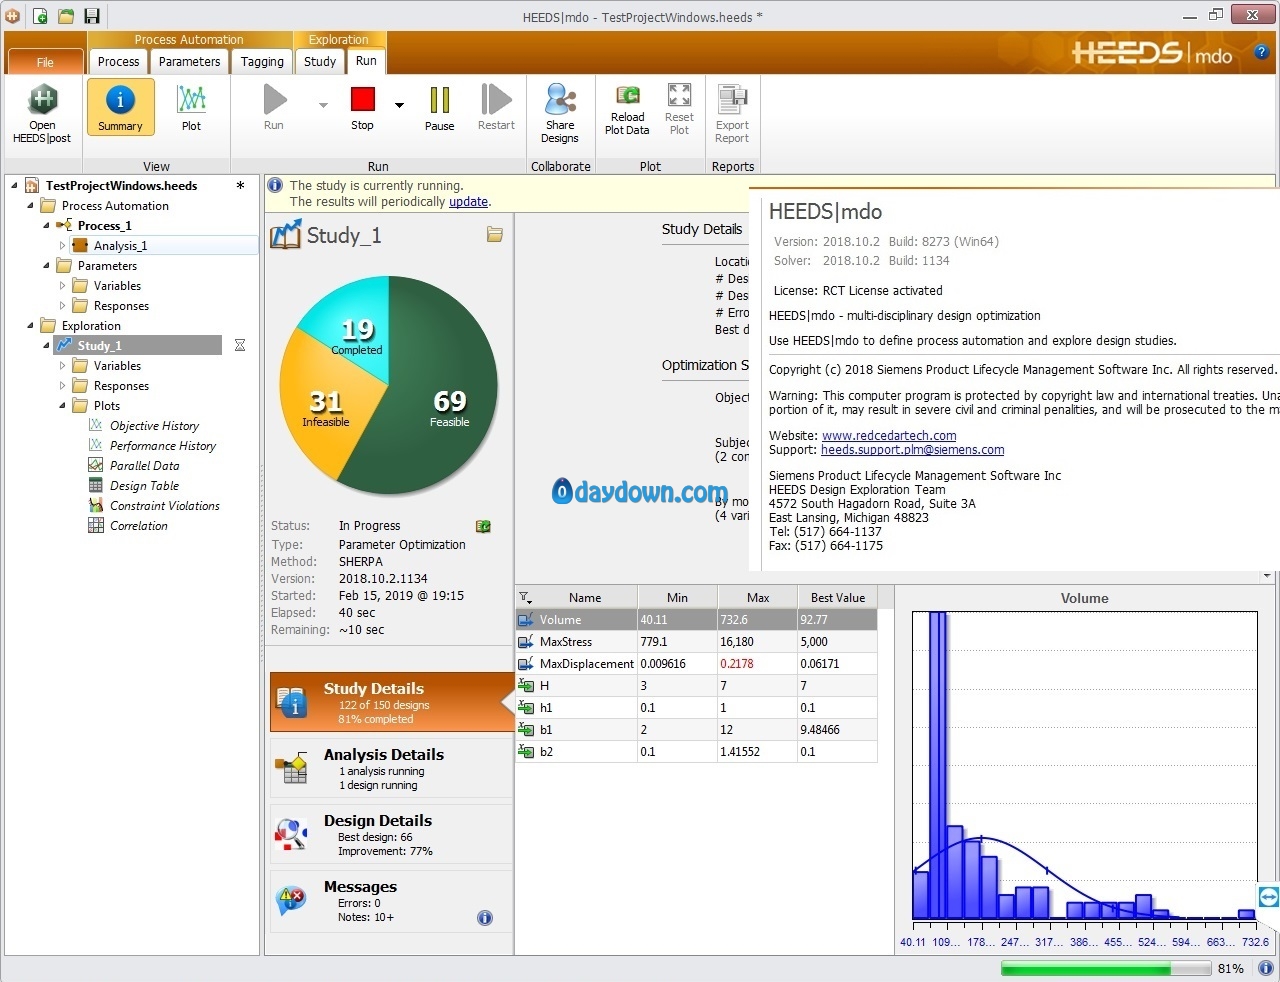The image size is (1280, 982).
Task: Click the Stop button to halt the study
Action: pos(362,108)
